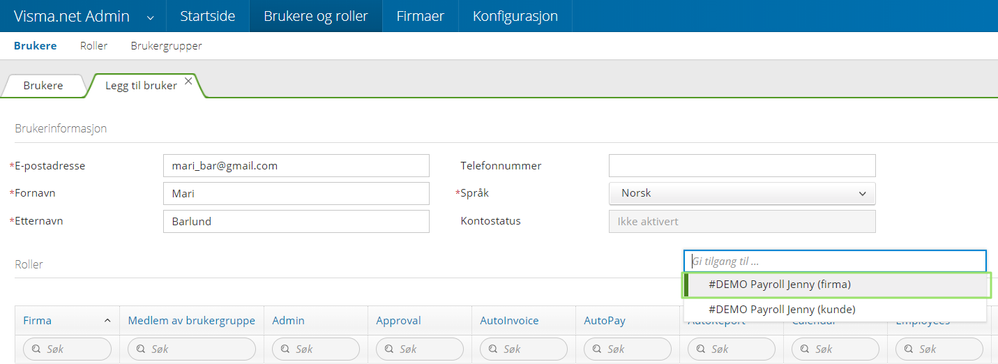Select the Brukere submenu link
998x364 pixels.
tap(35, 46)
